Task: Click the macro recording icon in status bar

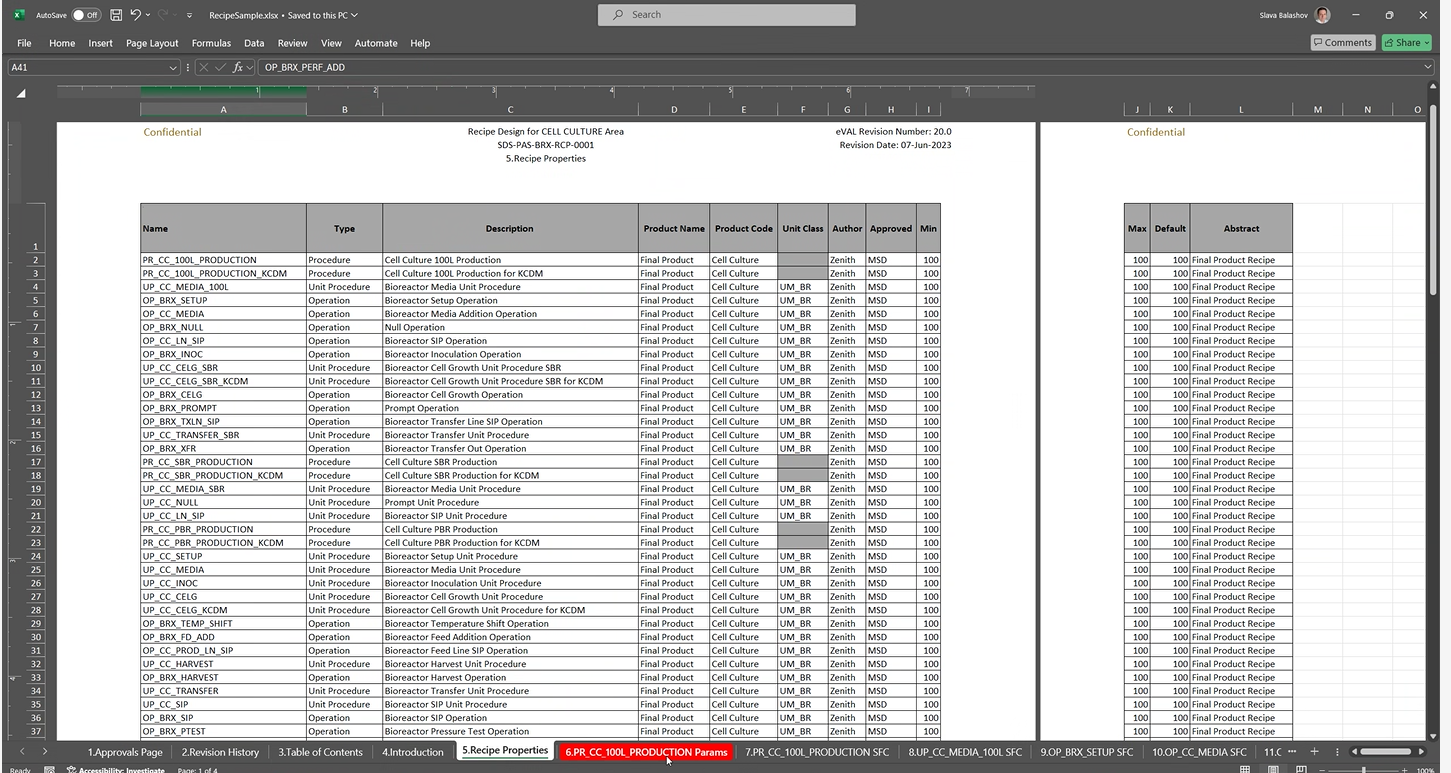Action: pyautogui.click(x=48, y=769)
